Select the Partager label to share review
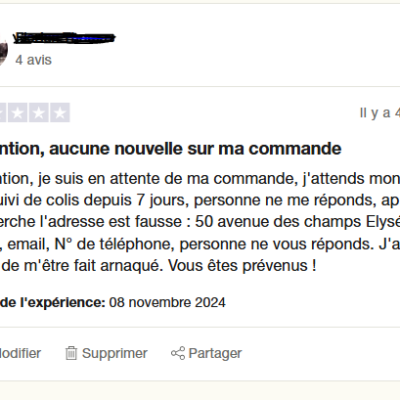400x400 pixels. 215,353
